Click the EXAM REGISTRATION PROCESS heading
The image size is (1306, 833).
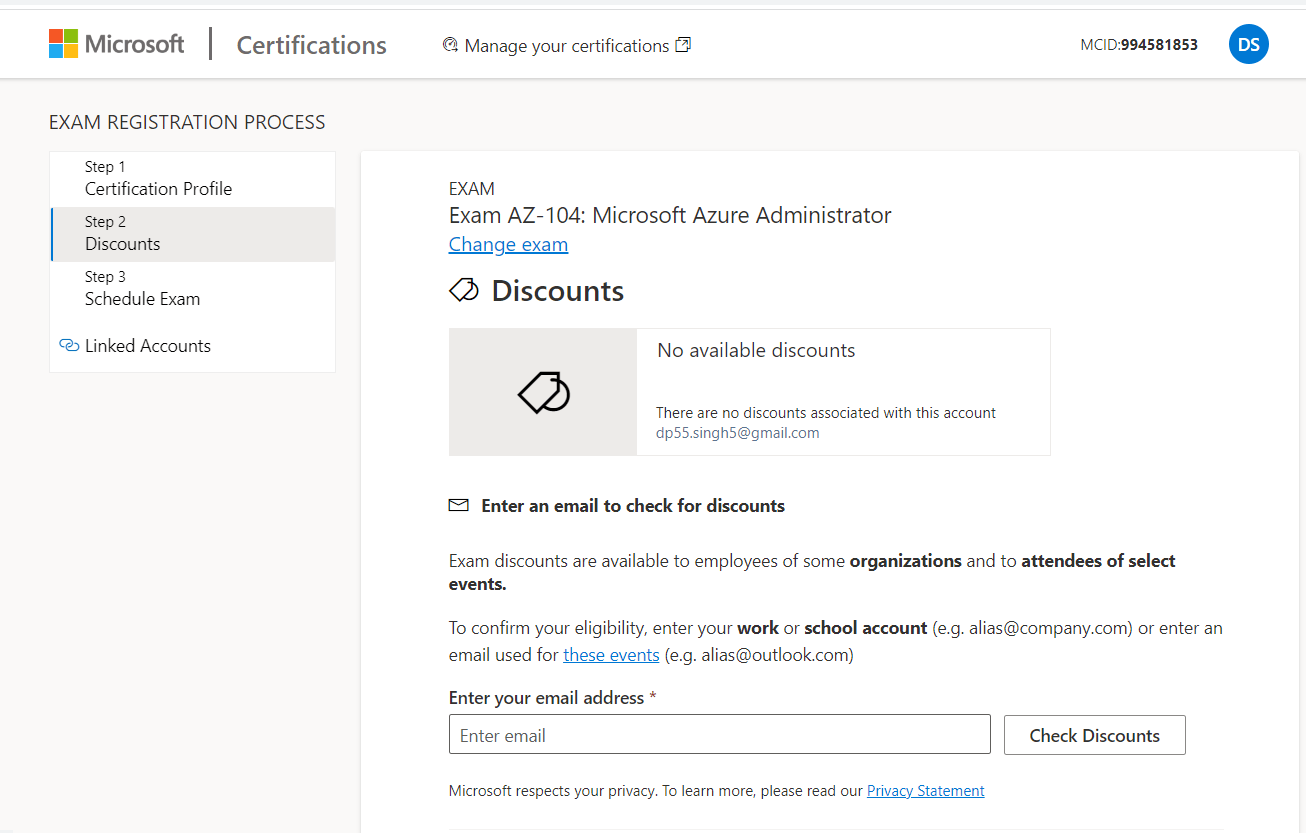coord(187,122)
